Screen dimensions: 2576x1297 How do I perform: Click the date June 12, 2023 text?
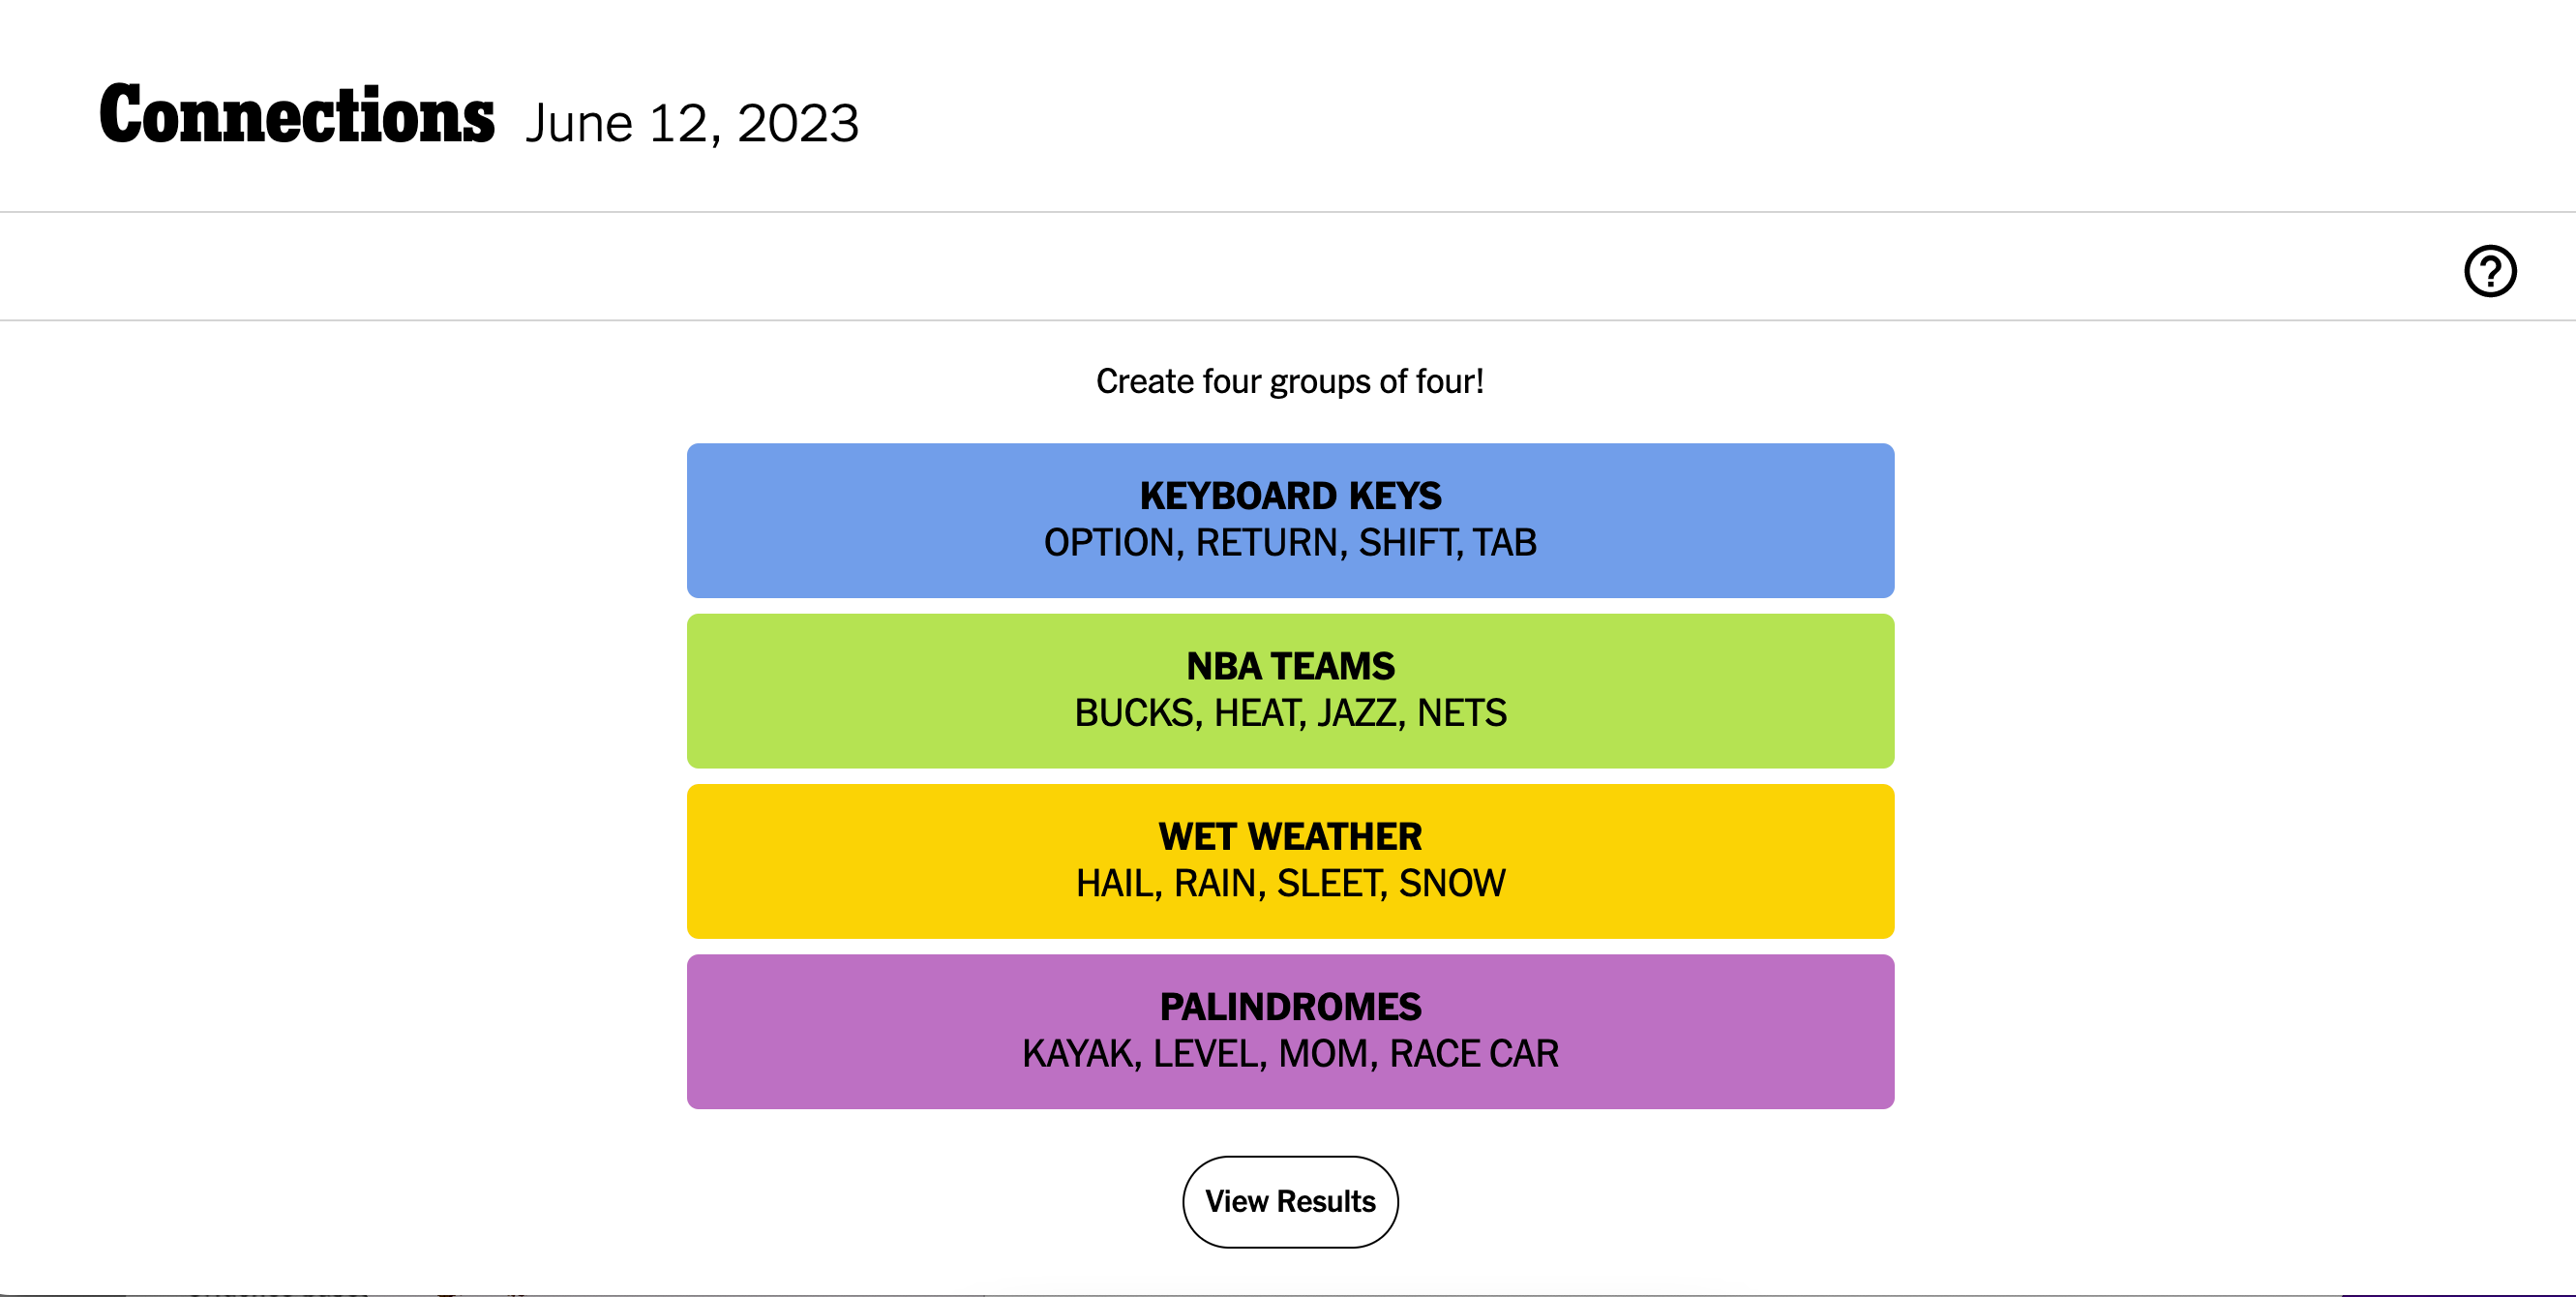691,122
